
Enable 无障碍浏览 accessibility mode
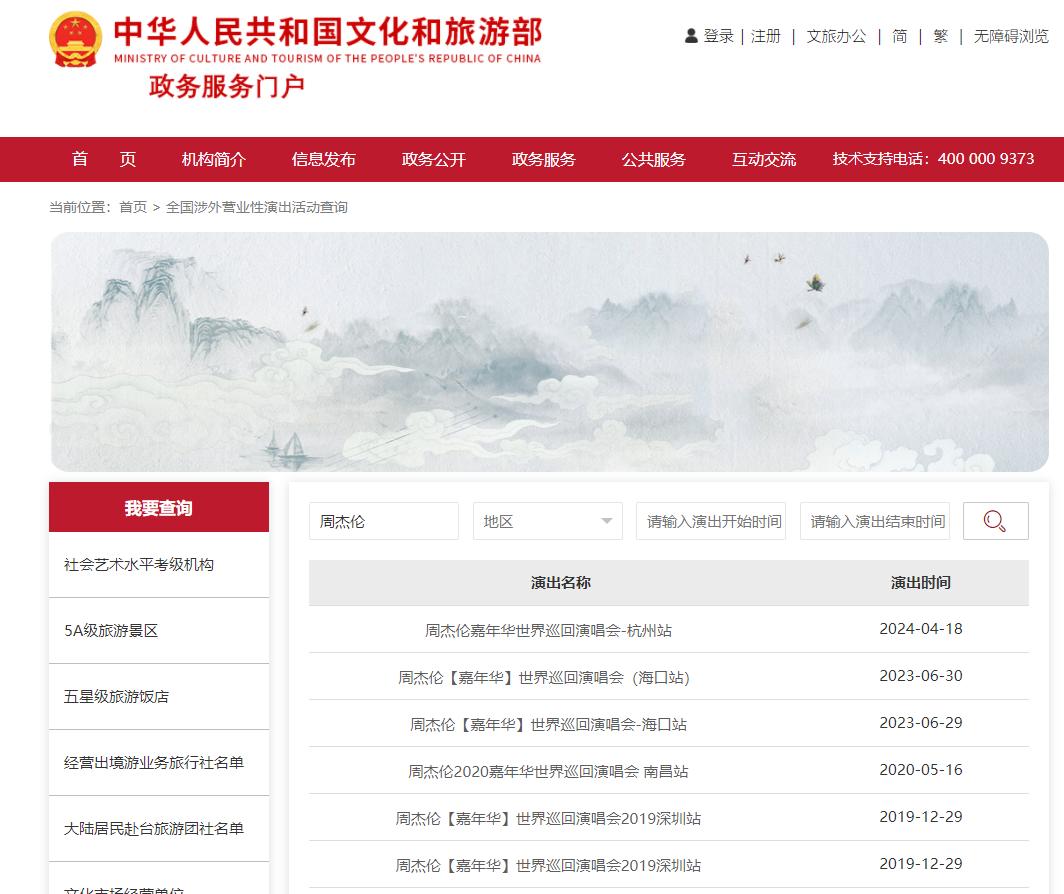tap(1011, 36)
